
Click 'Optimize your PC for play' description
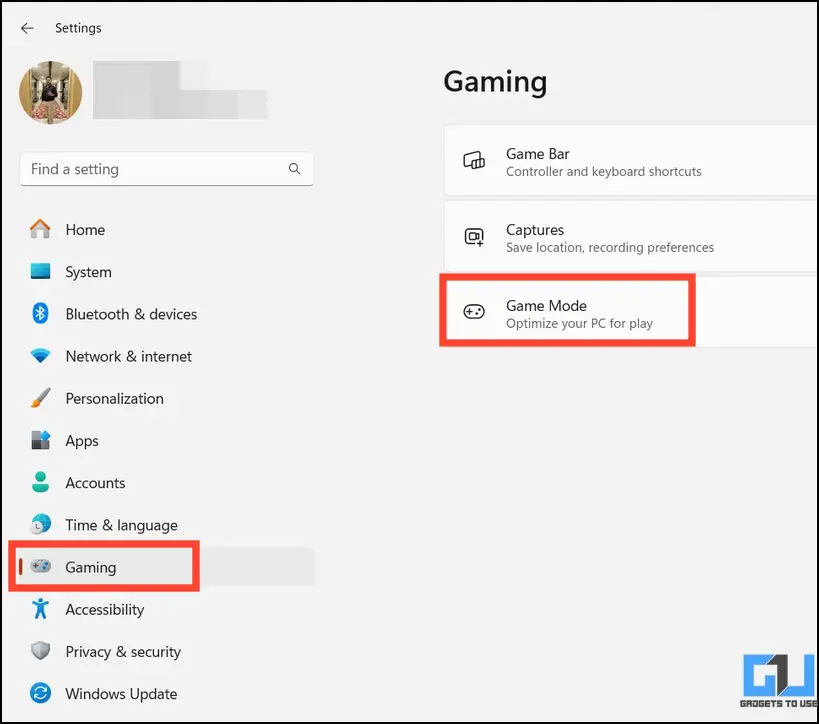click(x=579, y=323)
